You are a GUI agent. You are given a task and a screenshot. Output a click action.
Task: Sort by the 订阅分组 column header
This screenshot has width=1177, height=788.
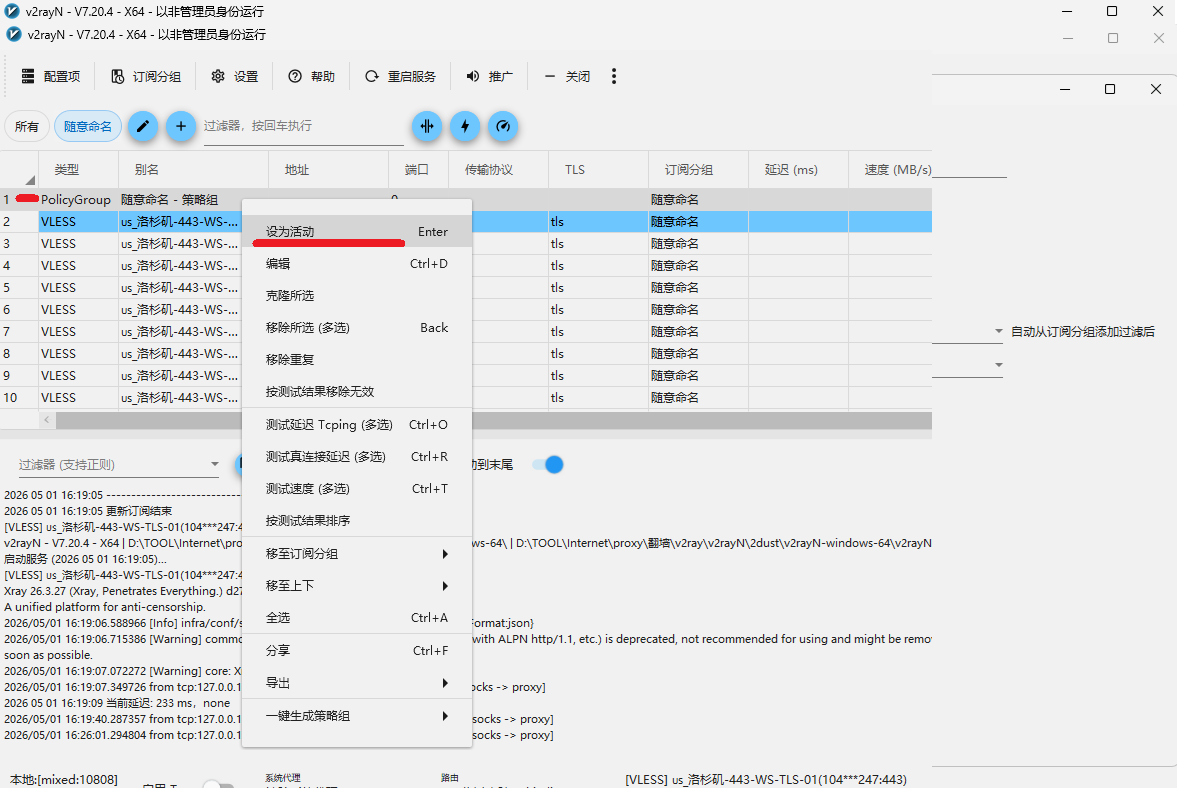coord(698,170)
